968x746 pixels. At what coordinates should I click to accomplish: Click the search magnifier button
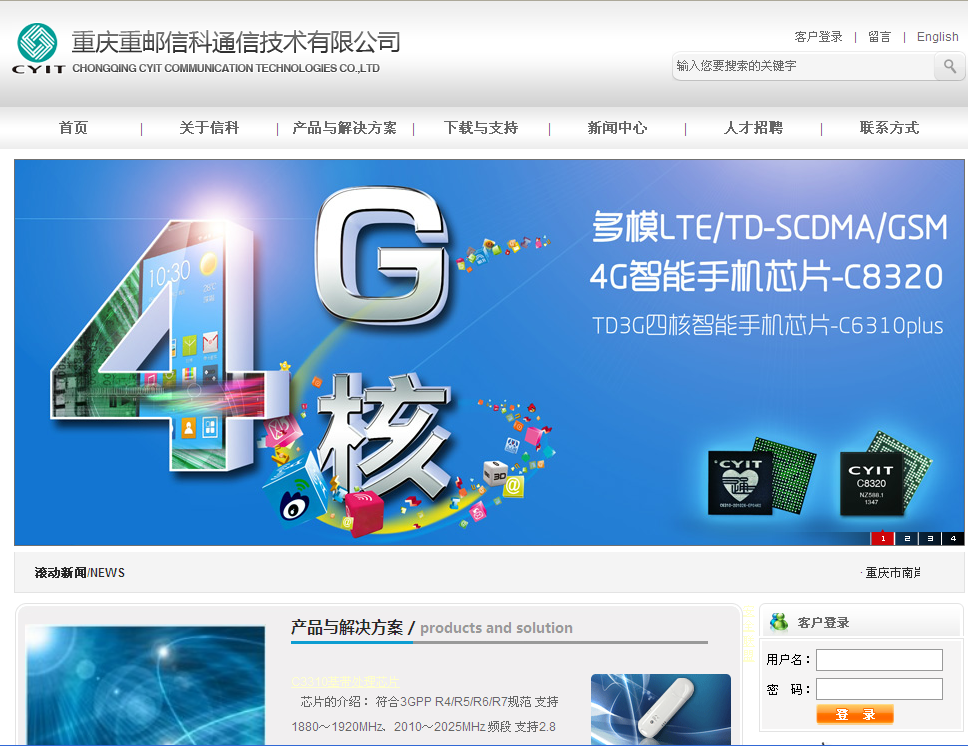(x=949, y=66)
